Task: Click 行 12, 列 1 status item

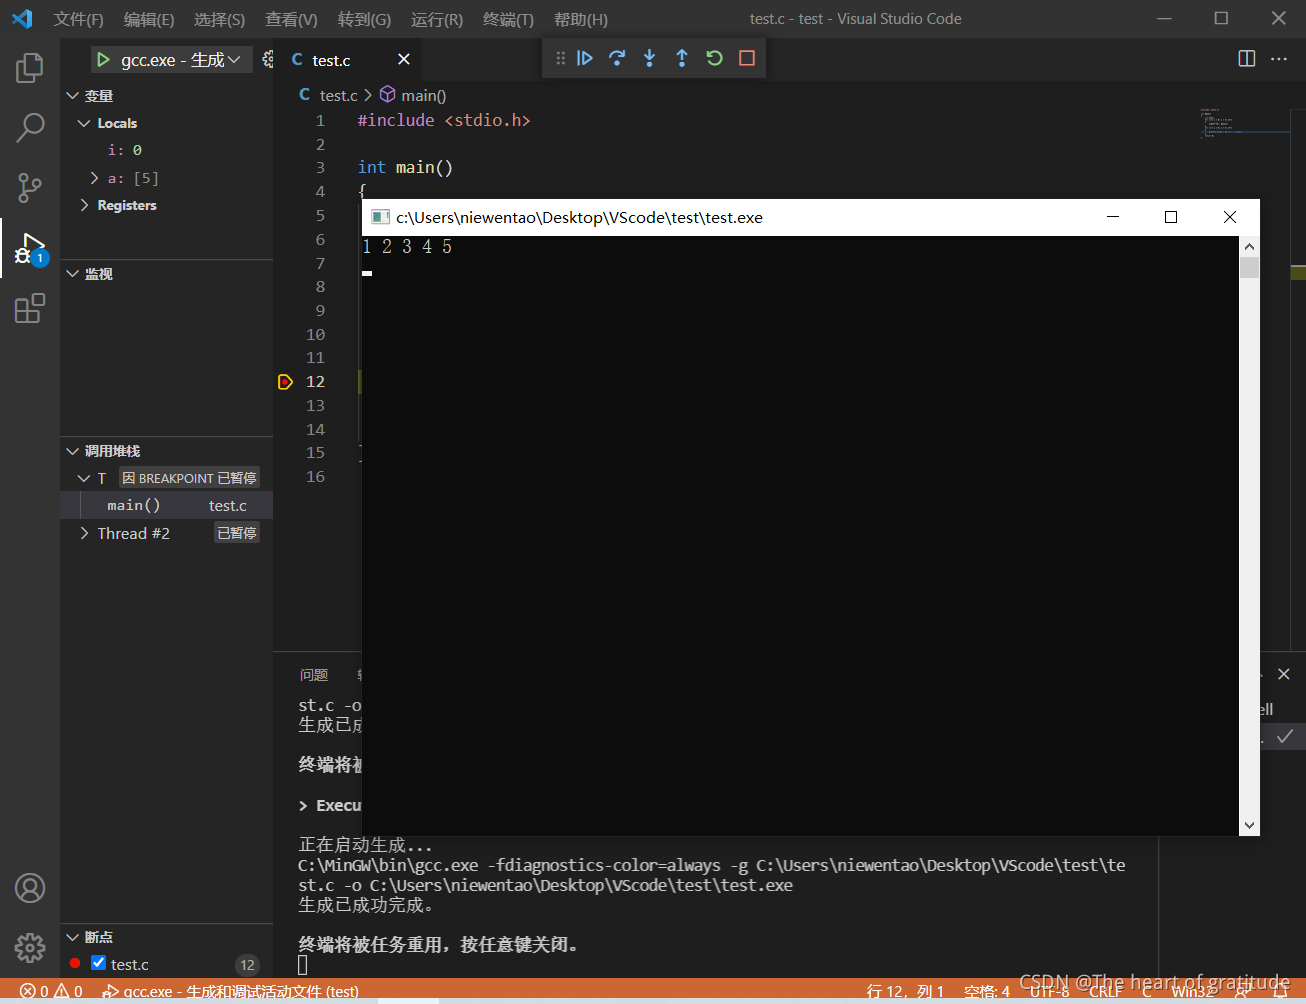Action: [905, 991]
